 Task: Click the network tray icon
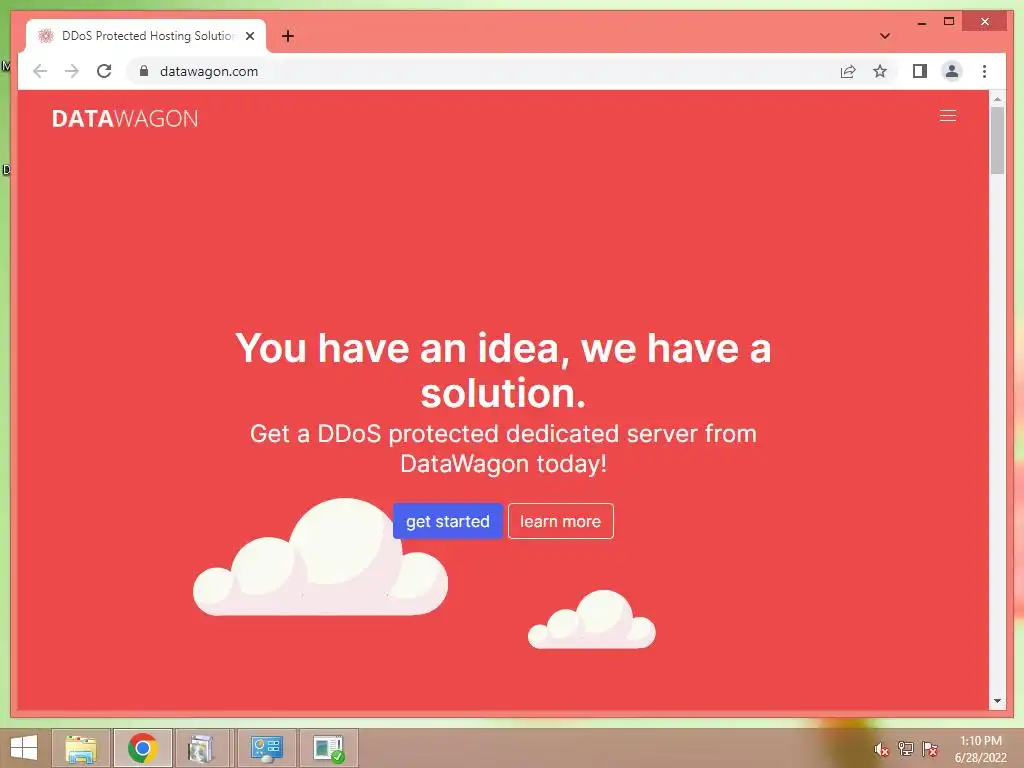coord(905,749)
